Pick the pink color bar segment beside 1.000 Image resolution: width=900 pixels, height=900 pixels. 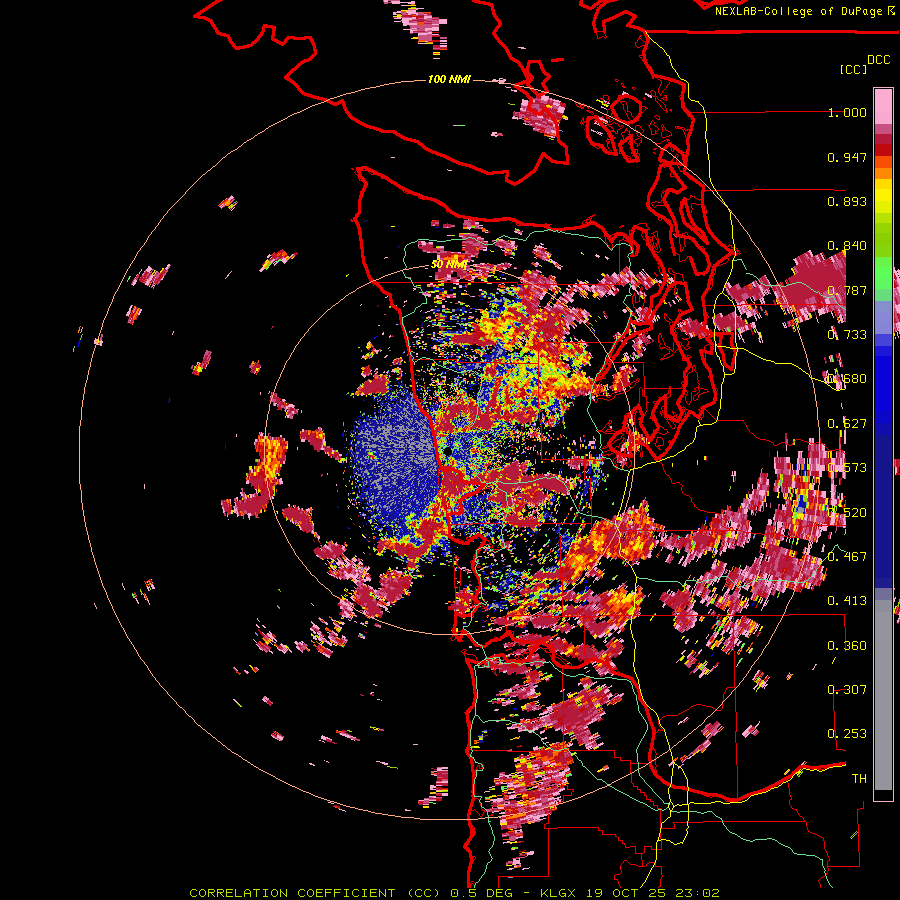(x=883, y=107)
